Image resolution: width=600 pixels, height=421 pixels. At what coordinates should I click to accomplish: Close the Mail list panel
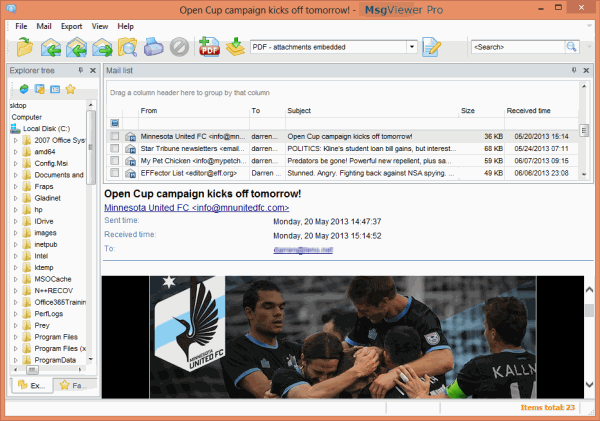pyautogui.click(x=586, y=70)
